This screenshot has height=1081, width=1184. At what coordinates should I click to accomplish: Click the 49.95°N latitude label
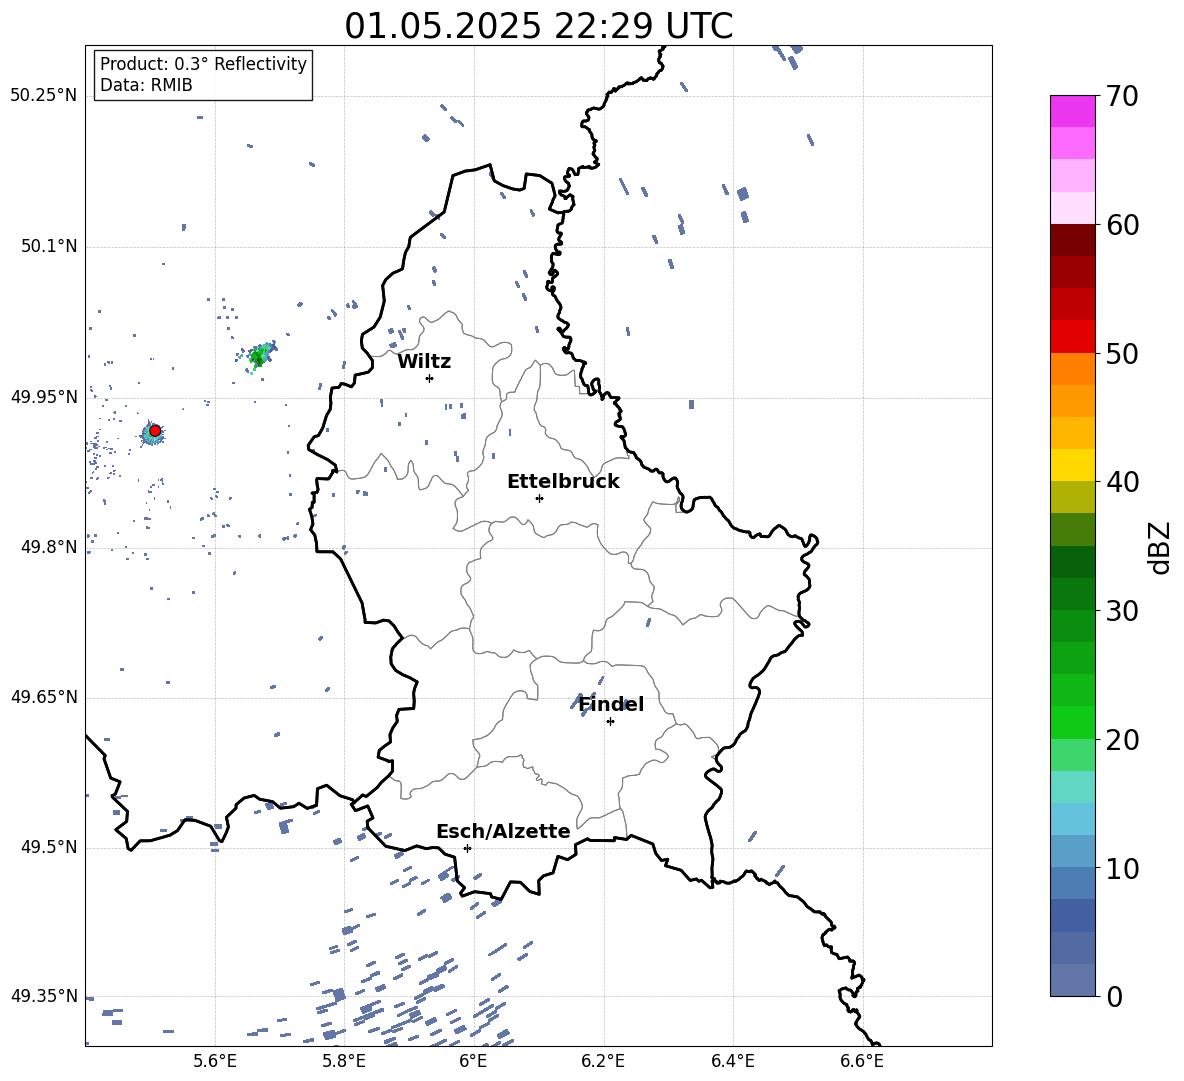click(x=44, y=397)
